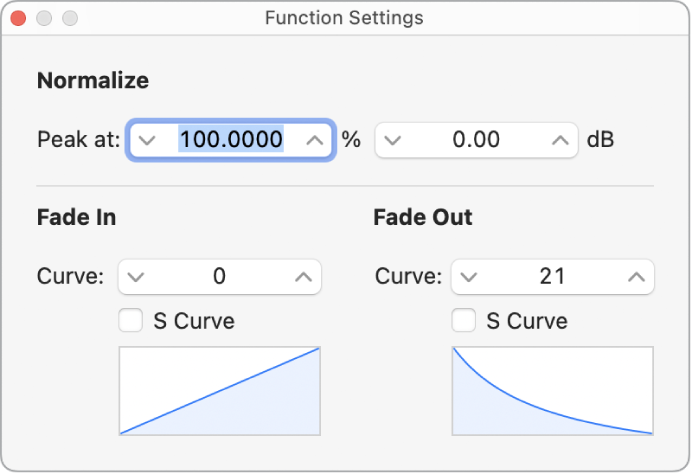Click the Function Settings title bar text
The width and height of the screenshot is (692, 473).
344,18
